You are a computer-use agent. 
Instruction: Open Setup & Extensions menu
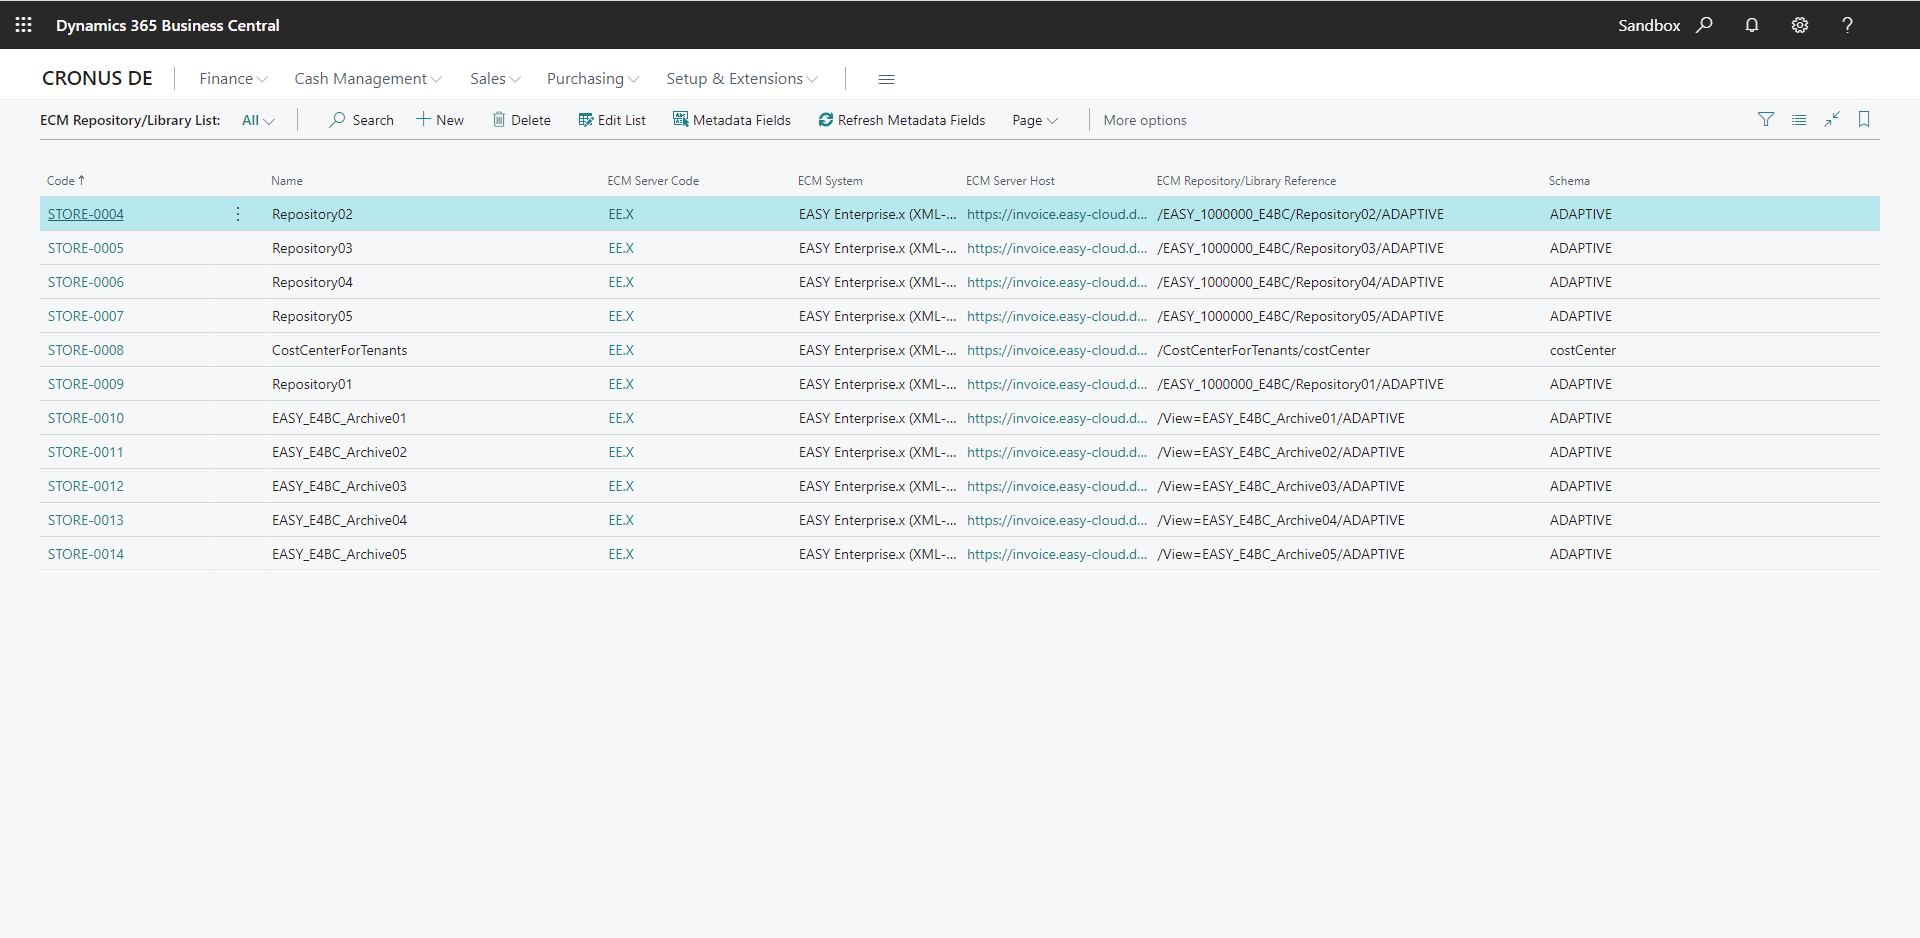pyautogui.click(x=741, y=79)
